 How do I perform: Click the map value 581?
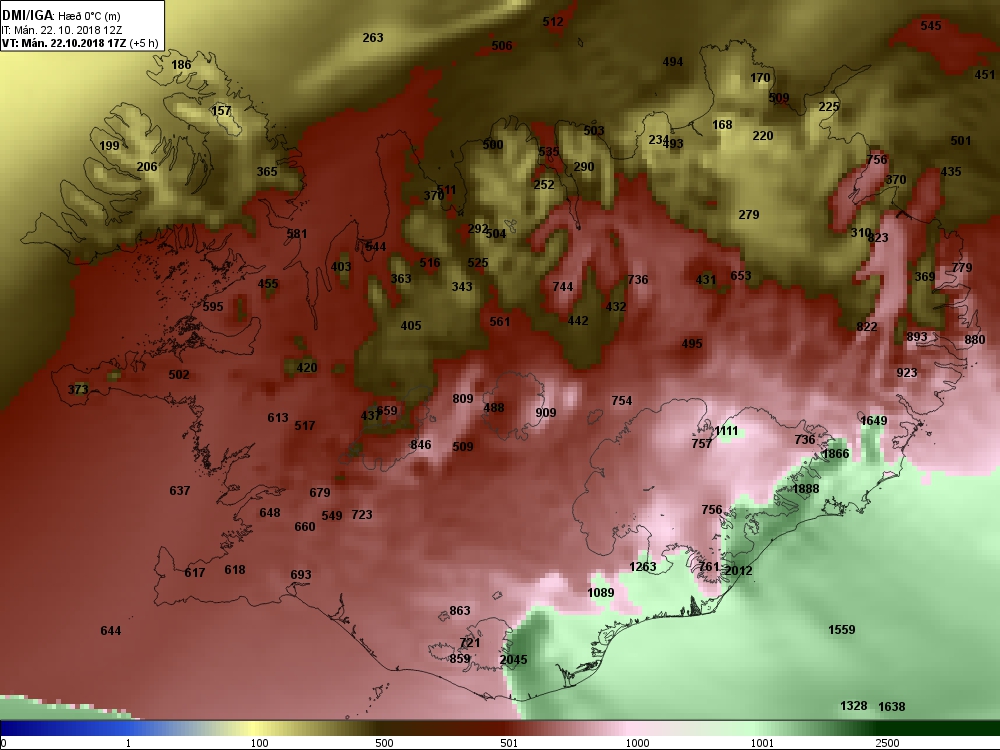297,233
